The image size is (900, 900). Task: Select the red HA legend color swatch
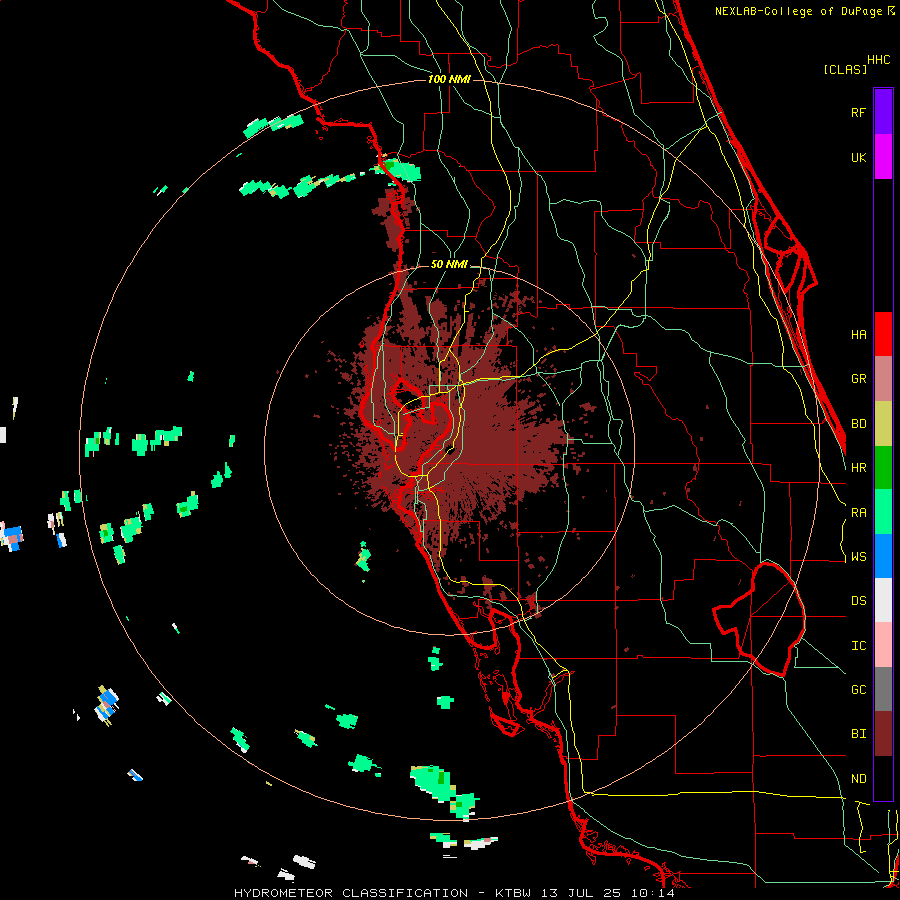883,334
